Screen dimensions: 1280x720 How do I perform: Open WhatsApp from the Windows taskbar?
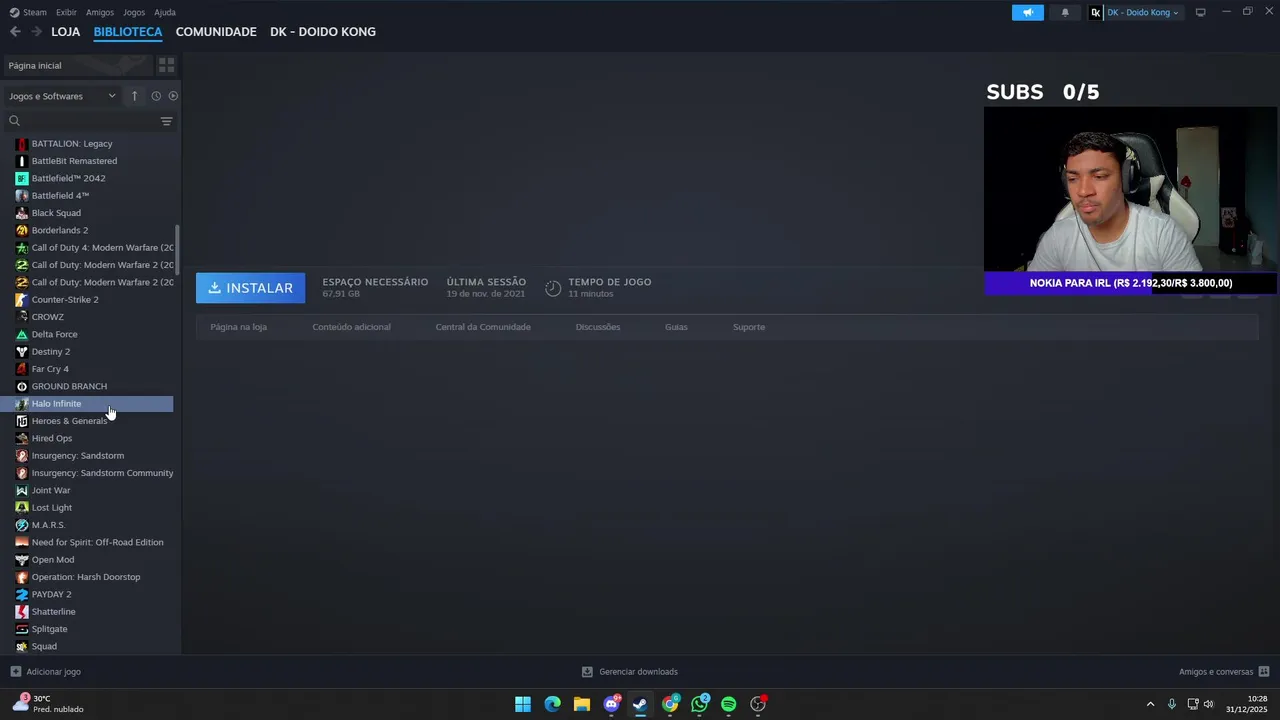point(699,704)
